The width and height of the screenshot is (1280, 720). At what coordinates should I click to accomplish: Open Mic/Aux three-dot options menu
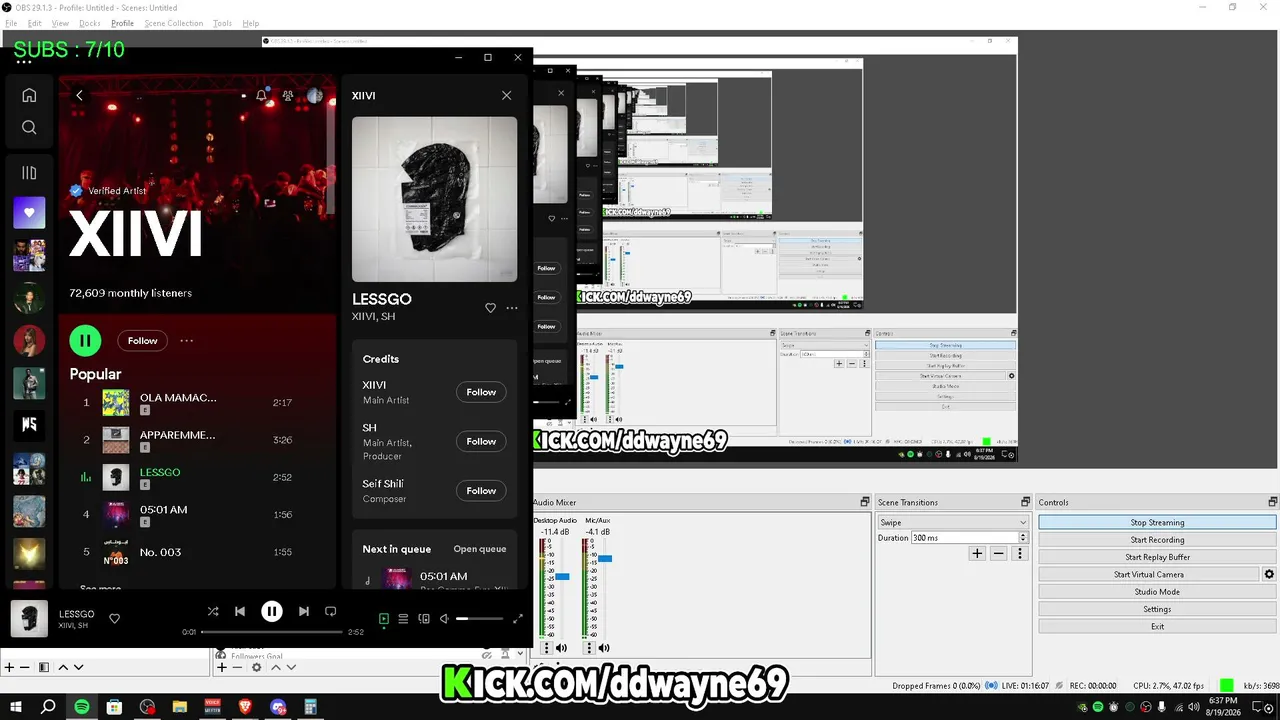point(590,648)
